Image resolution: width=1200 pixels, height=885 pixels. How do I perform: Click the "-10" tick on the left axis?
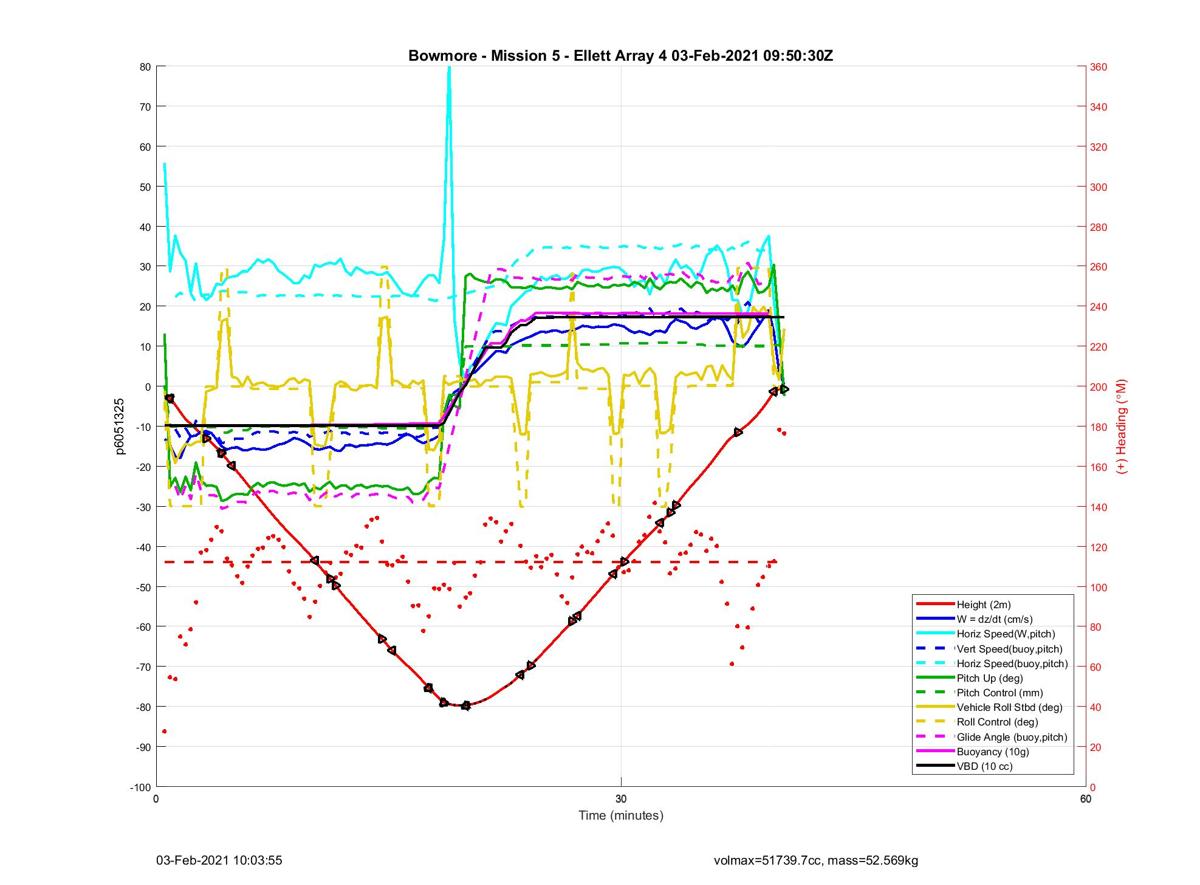point(143,427)
